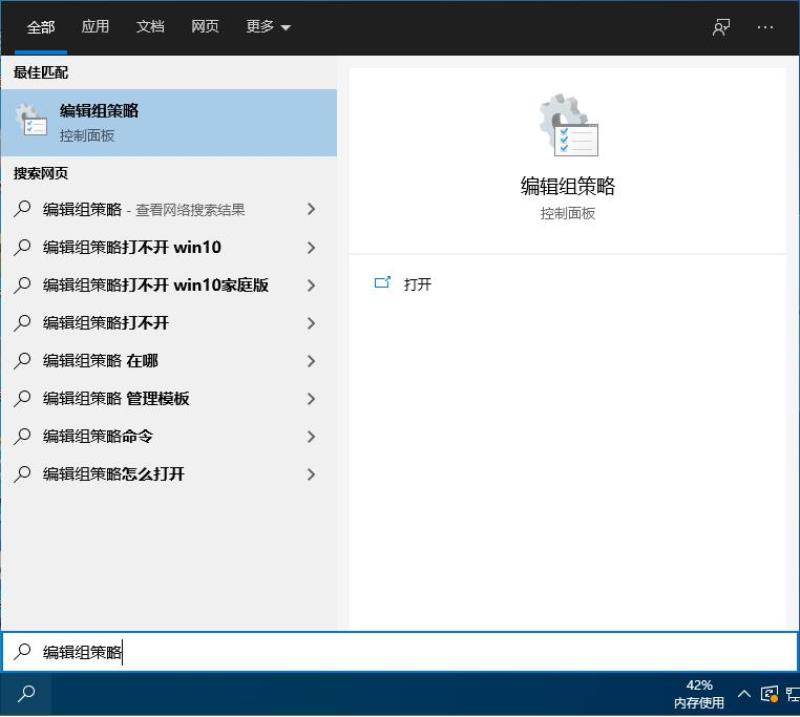
Task: Click the large 编辑组策略 gear icon in preview
Action: (x=568, y=125)
